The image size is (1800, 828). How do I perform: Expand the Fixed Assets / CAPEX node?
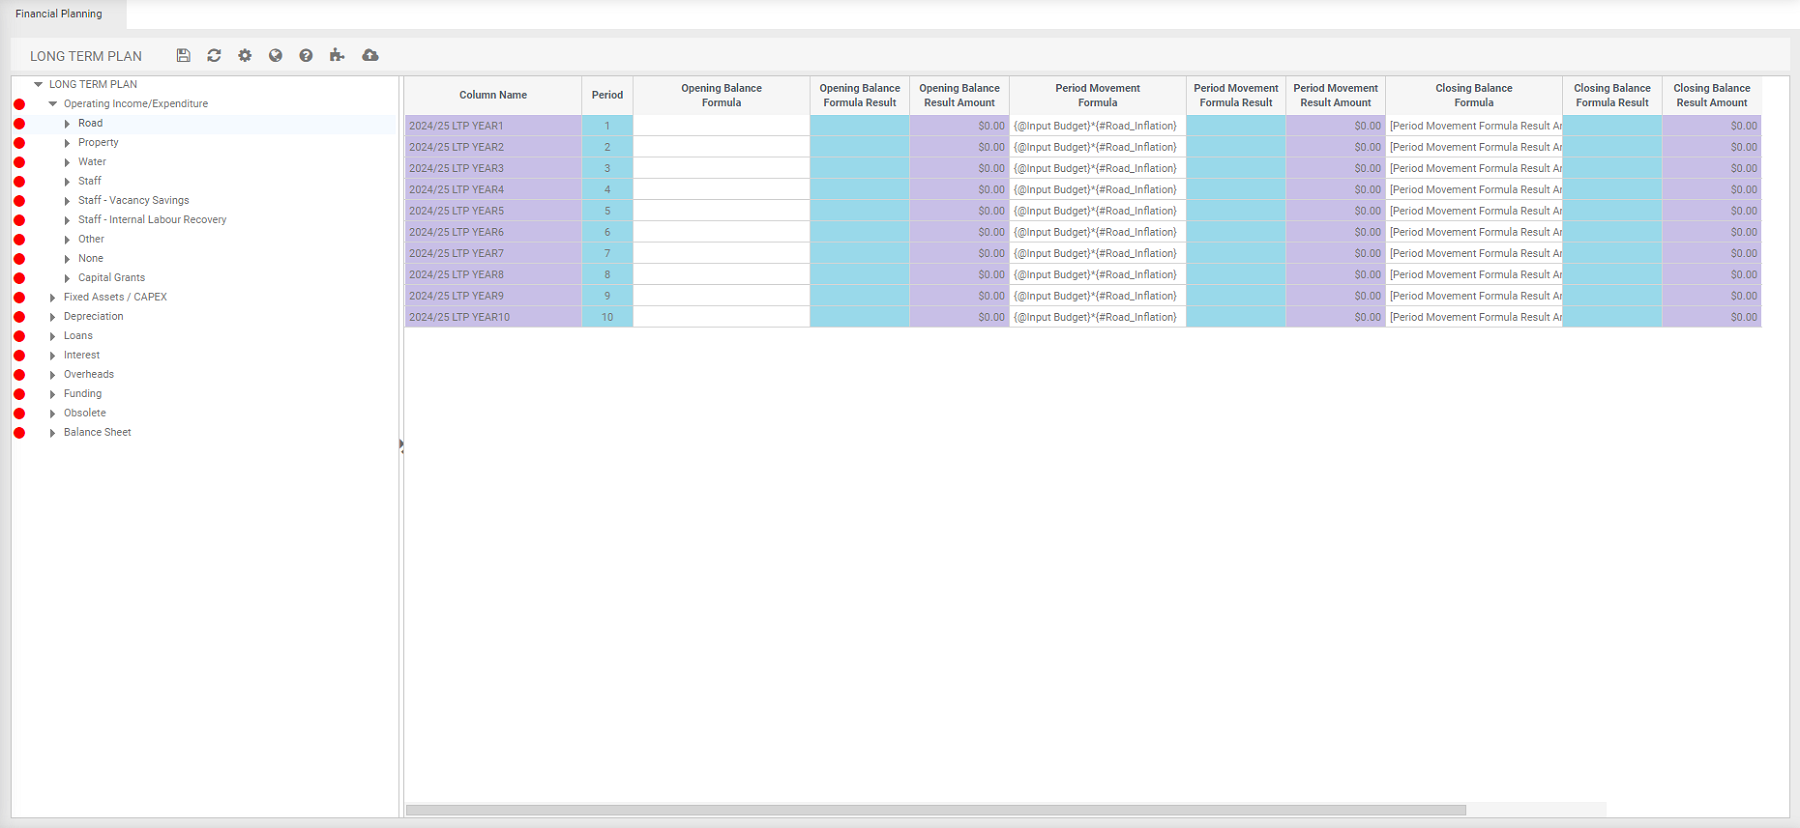tap(53, 297)
